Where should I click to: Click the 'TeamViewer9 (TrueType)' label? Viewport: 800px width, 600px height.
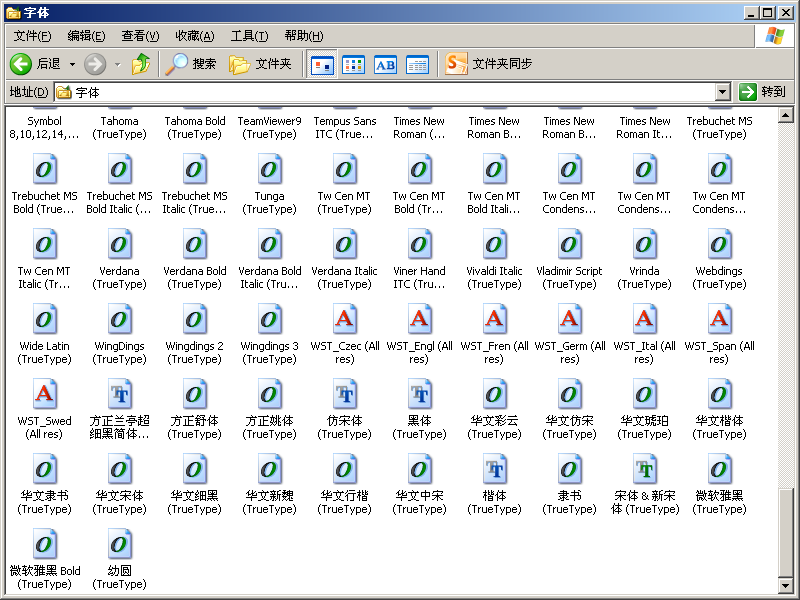tap(269, 128)
